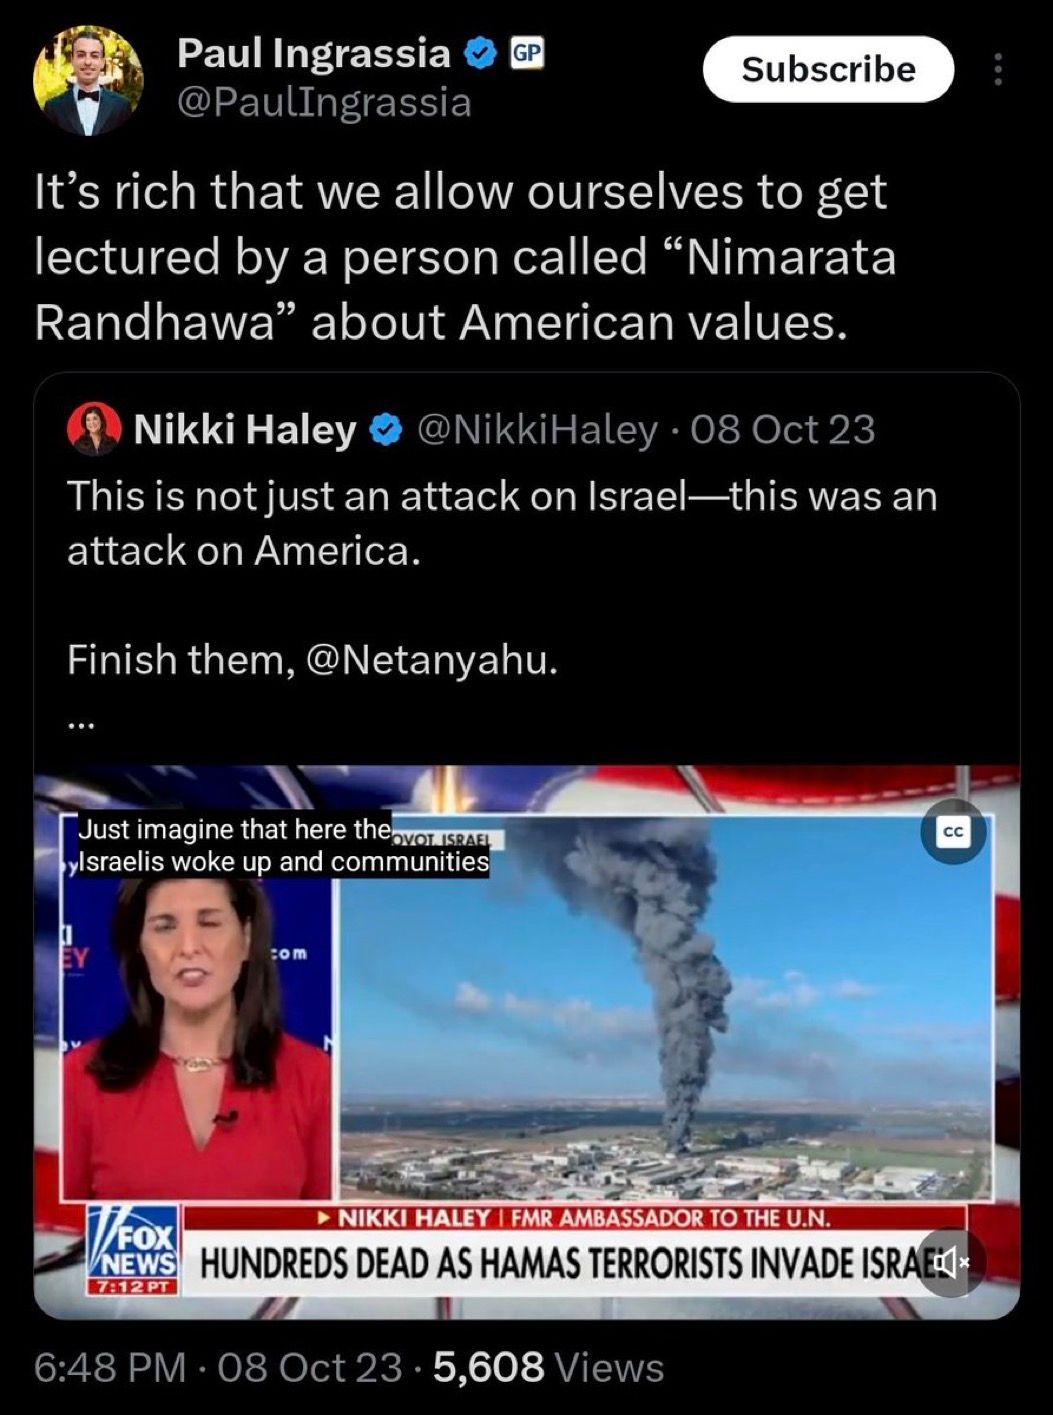The image size is (1053, 1415).
Task: Open the @NikkiHaley handle in quoted post
Action: [536, 430]
